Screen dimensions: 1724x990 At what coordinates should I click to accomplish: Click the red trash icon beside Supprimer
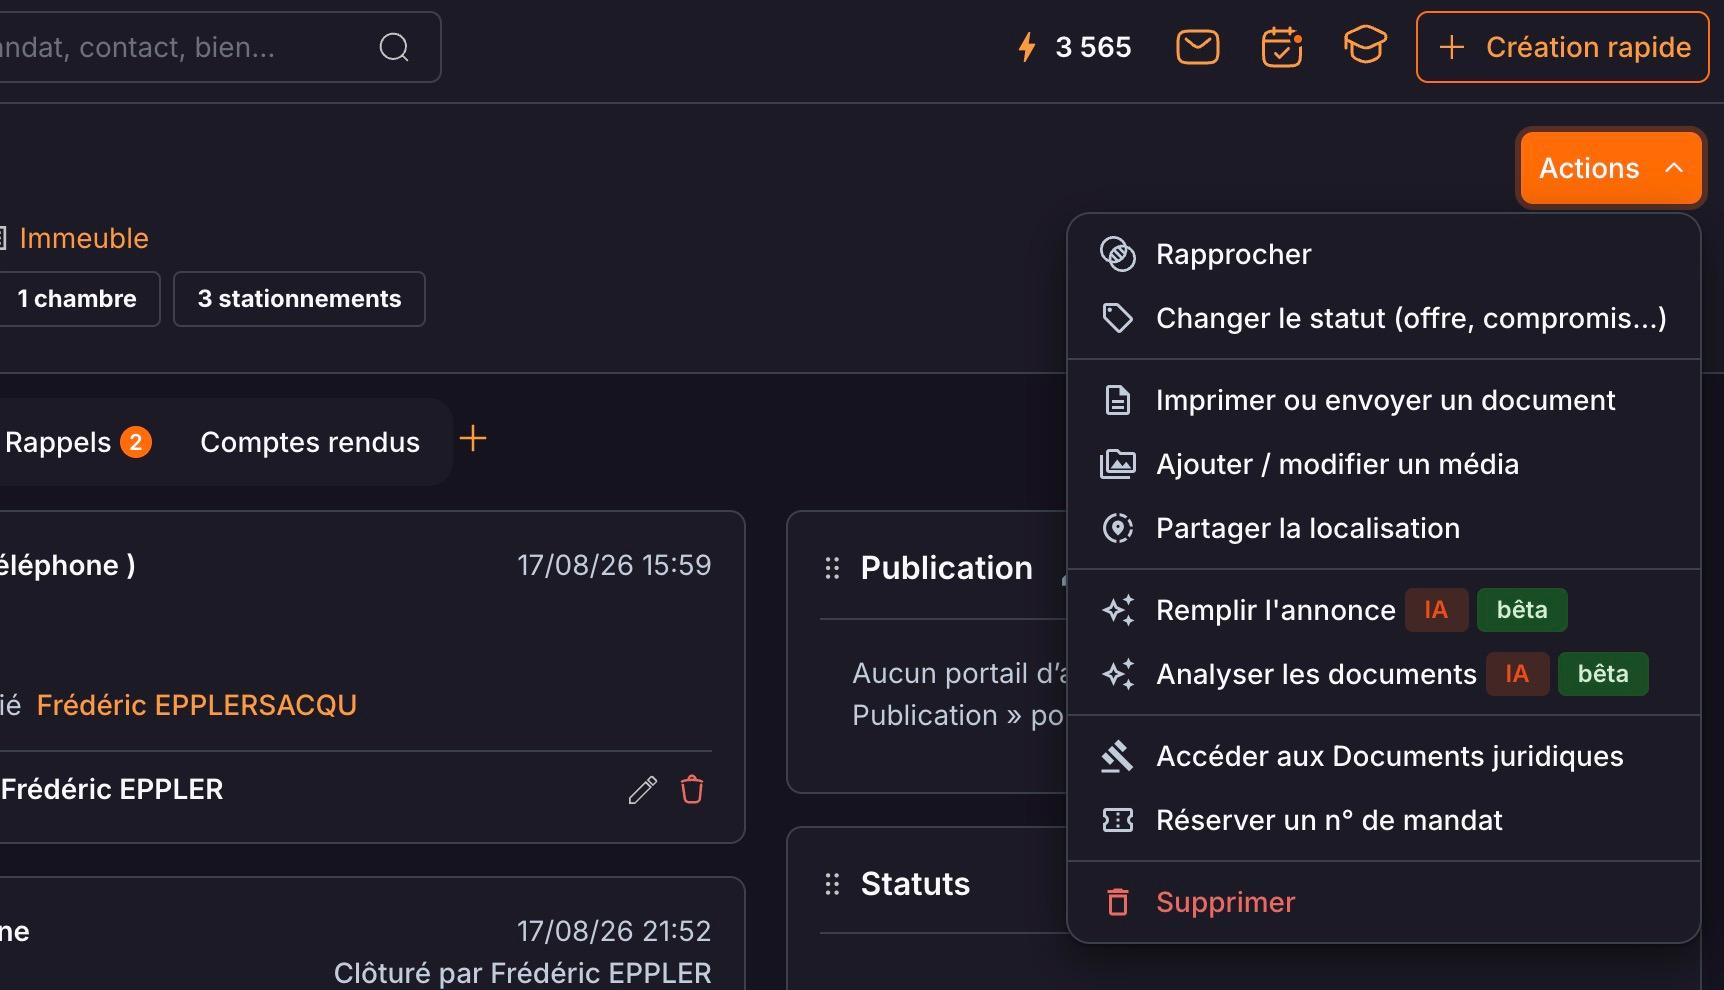coord(1118,902)
